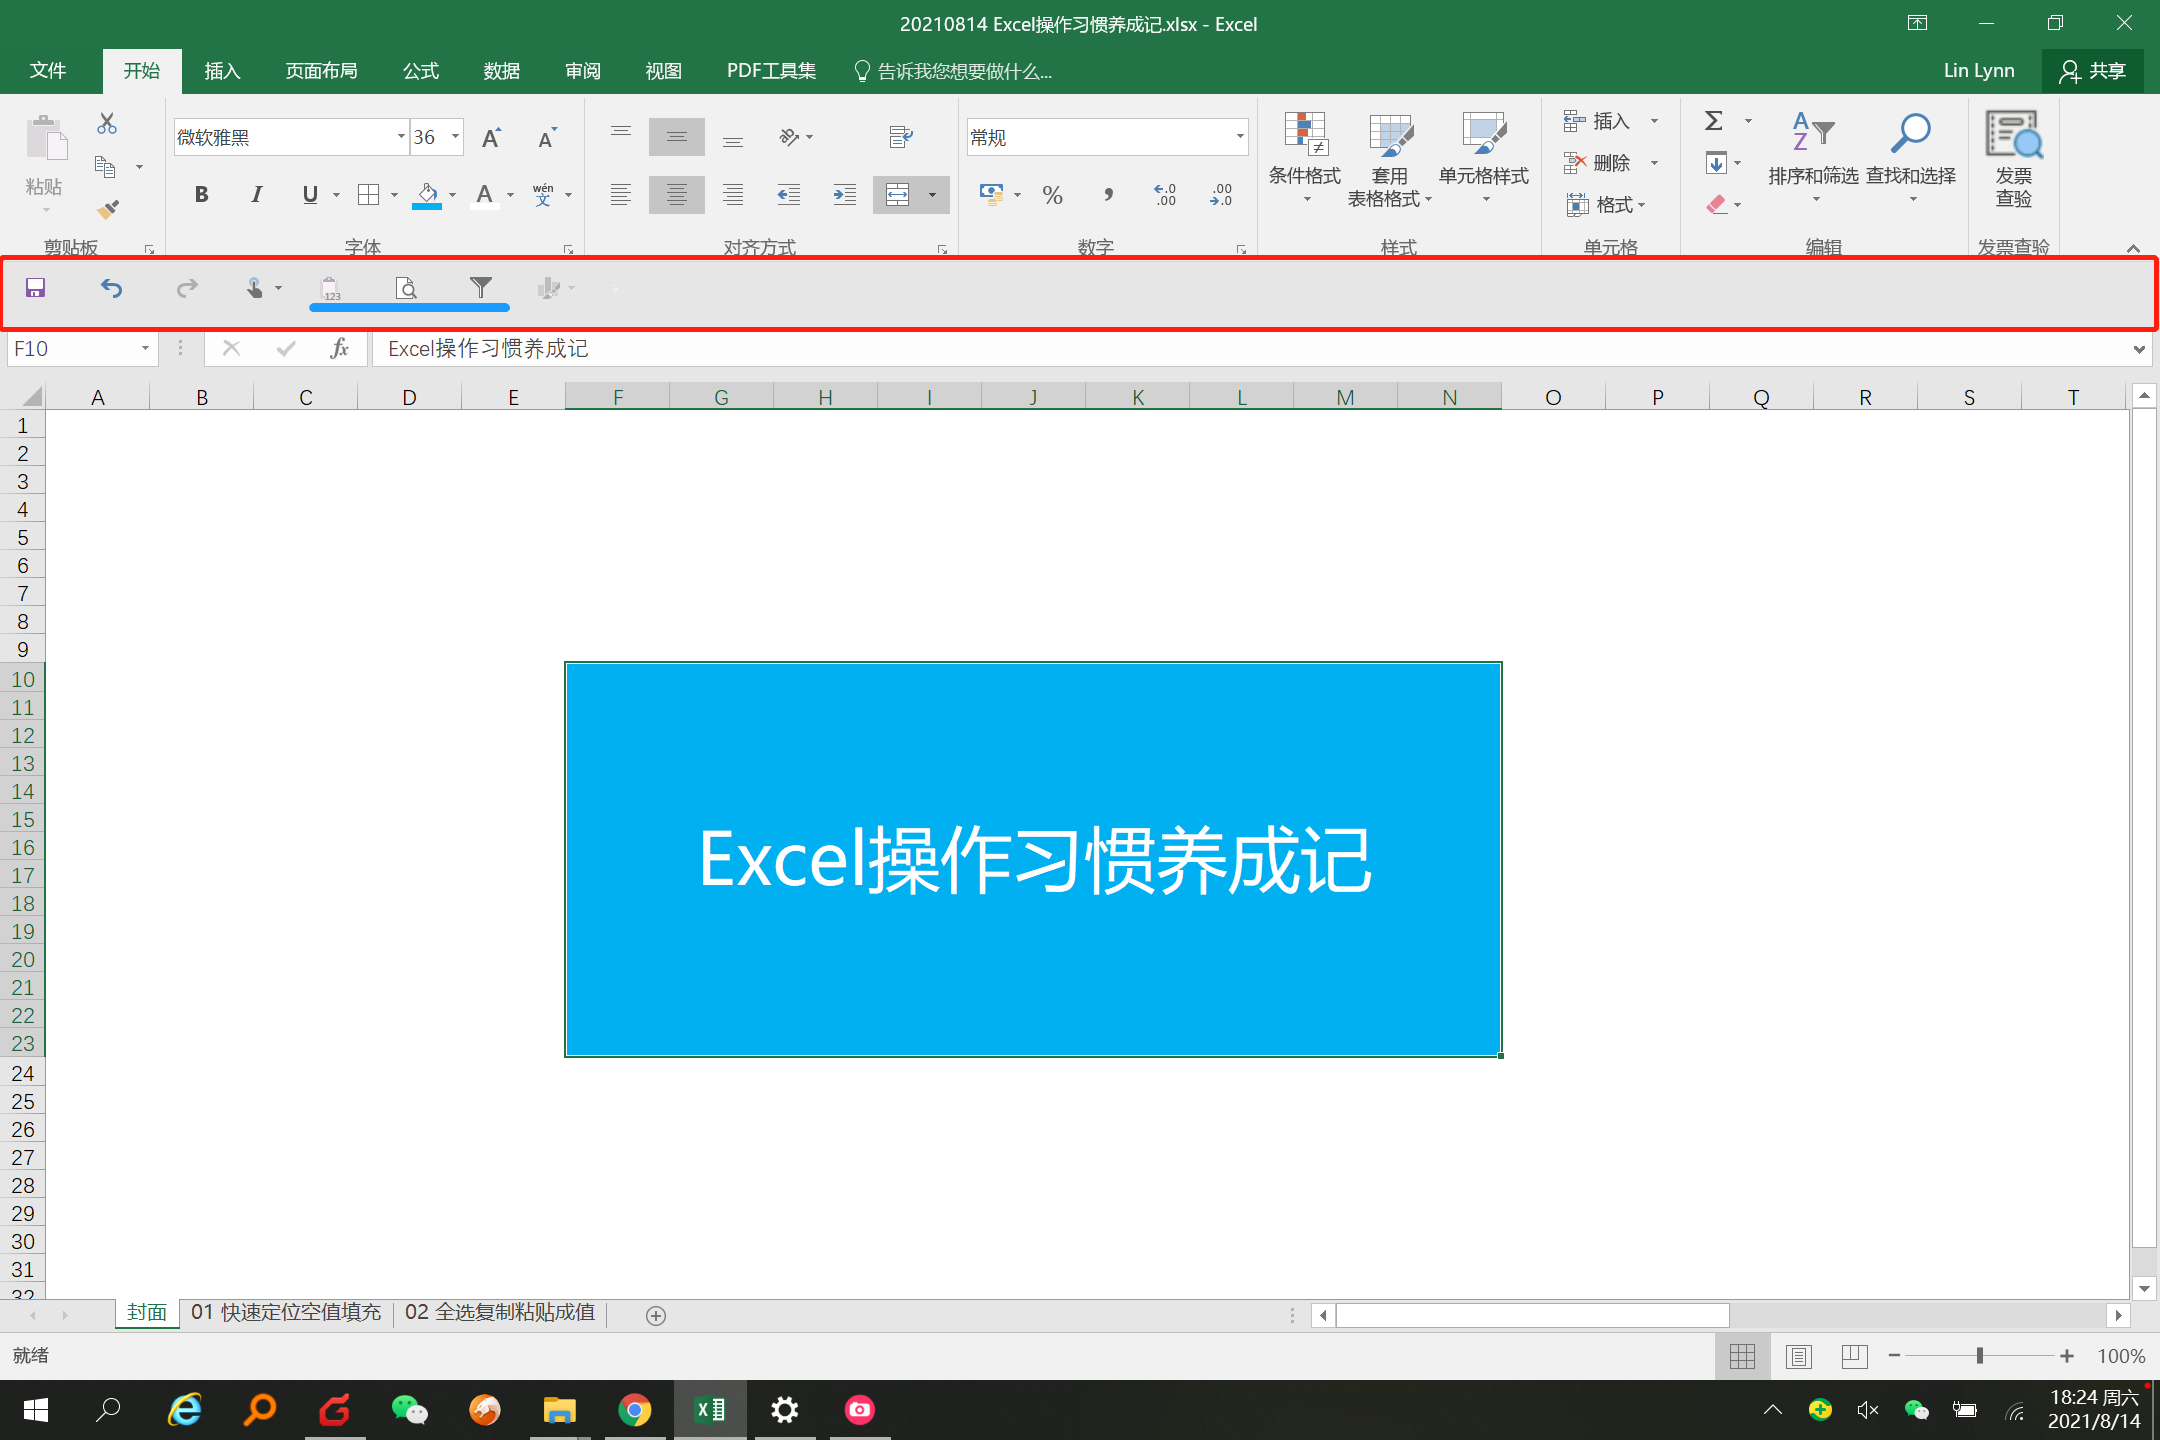Toggle Bold formatting button
The image size is (2160, 1440).
click(x=201, y=195)
